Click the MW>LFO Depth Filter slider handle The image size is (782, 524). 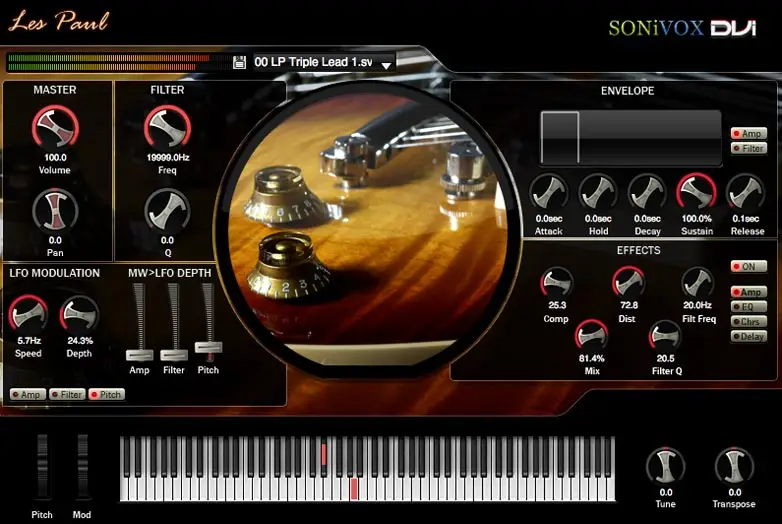coord(174,355)
